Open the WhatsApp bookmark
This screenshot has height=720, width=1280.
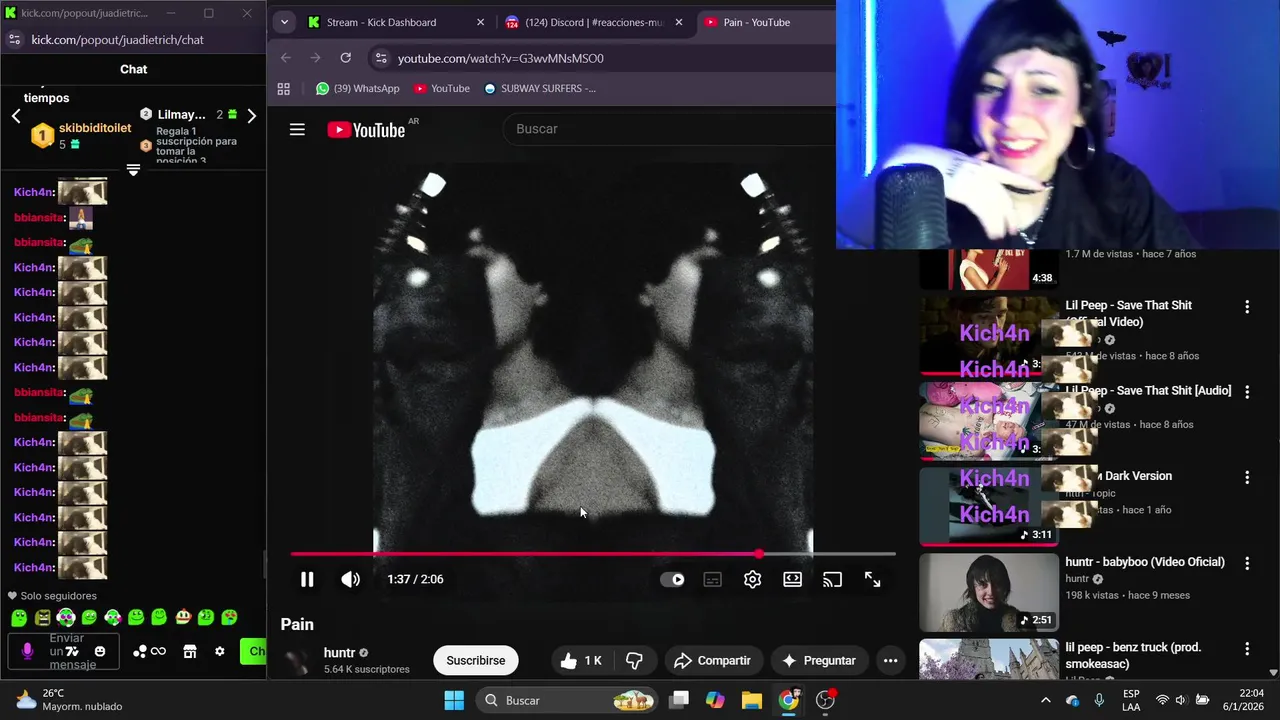tap(357, 88)
